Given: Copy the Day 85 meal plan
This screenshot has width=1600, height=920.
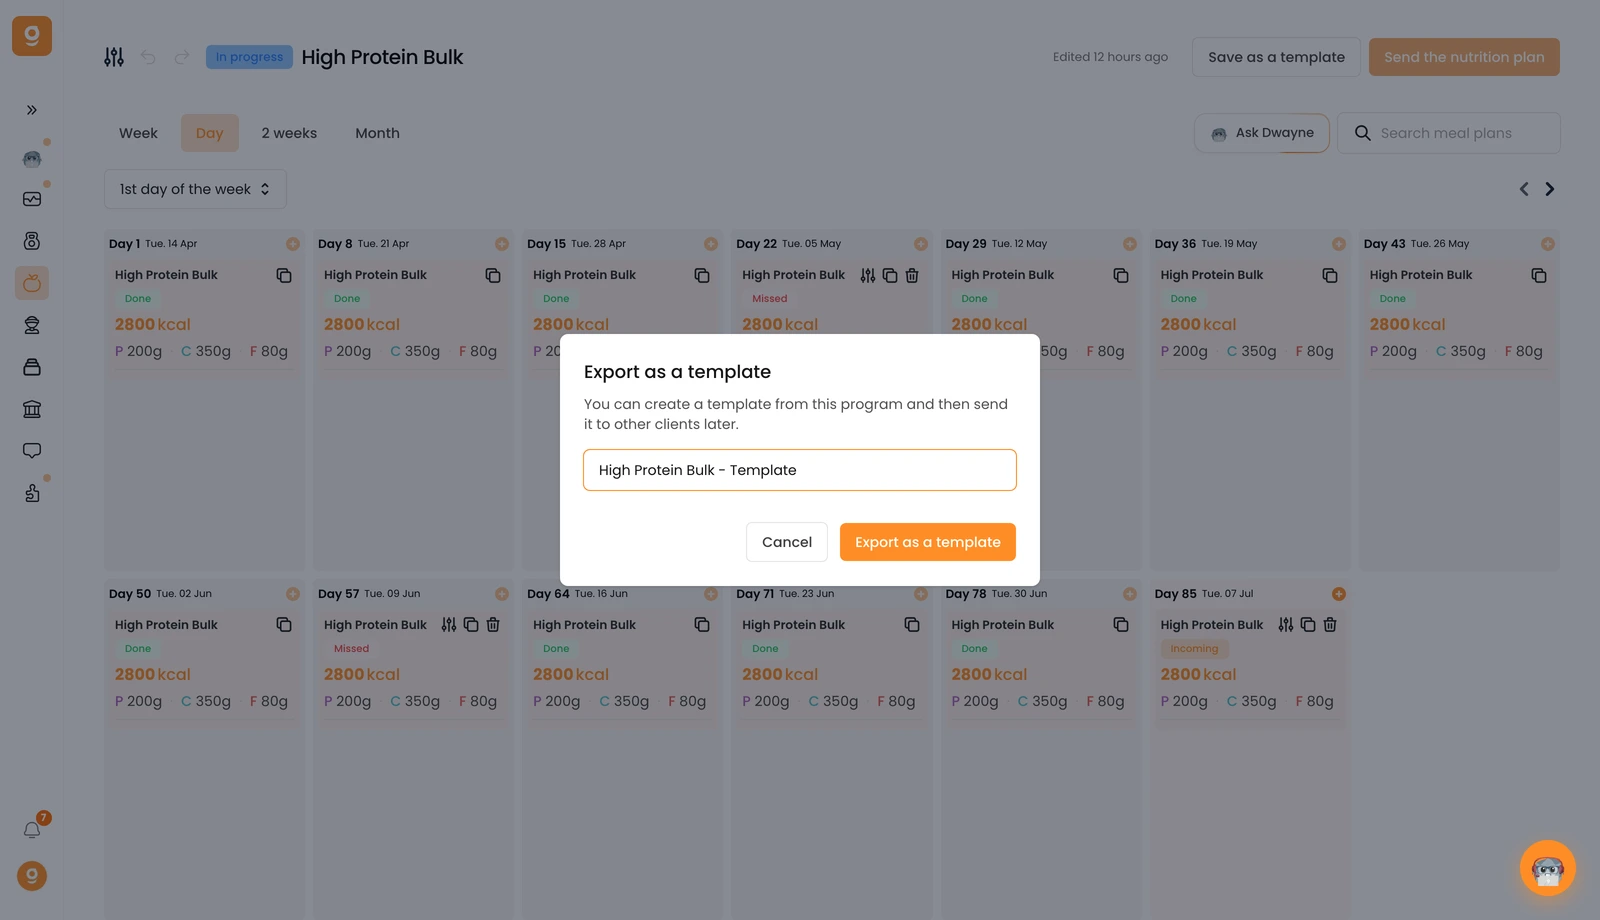Looking at the screenshot, I should coord(1308,625).
